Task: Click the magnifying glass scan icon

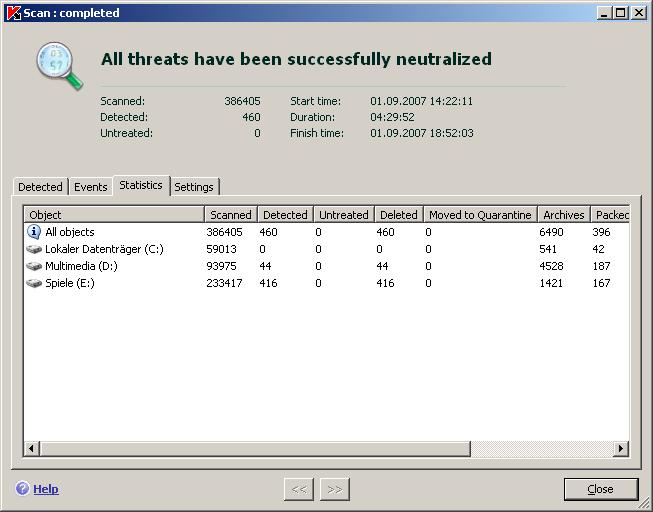Action: click(60, 65)
